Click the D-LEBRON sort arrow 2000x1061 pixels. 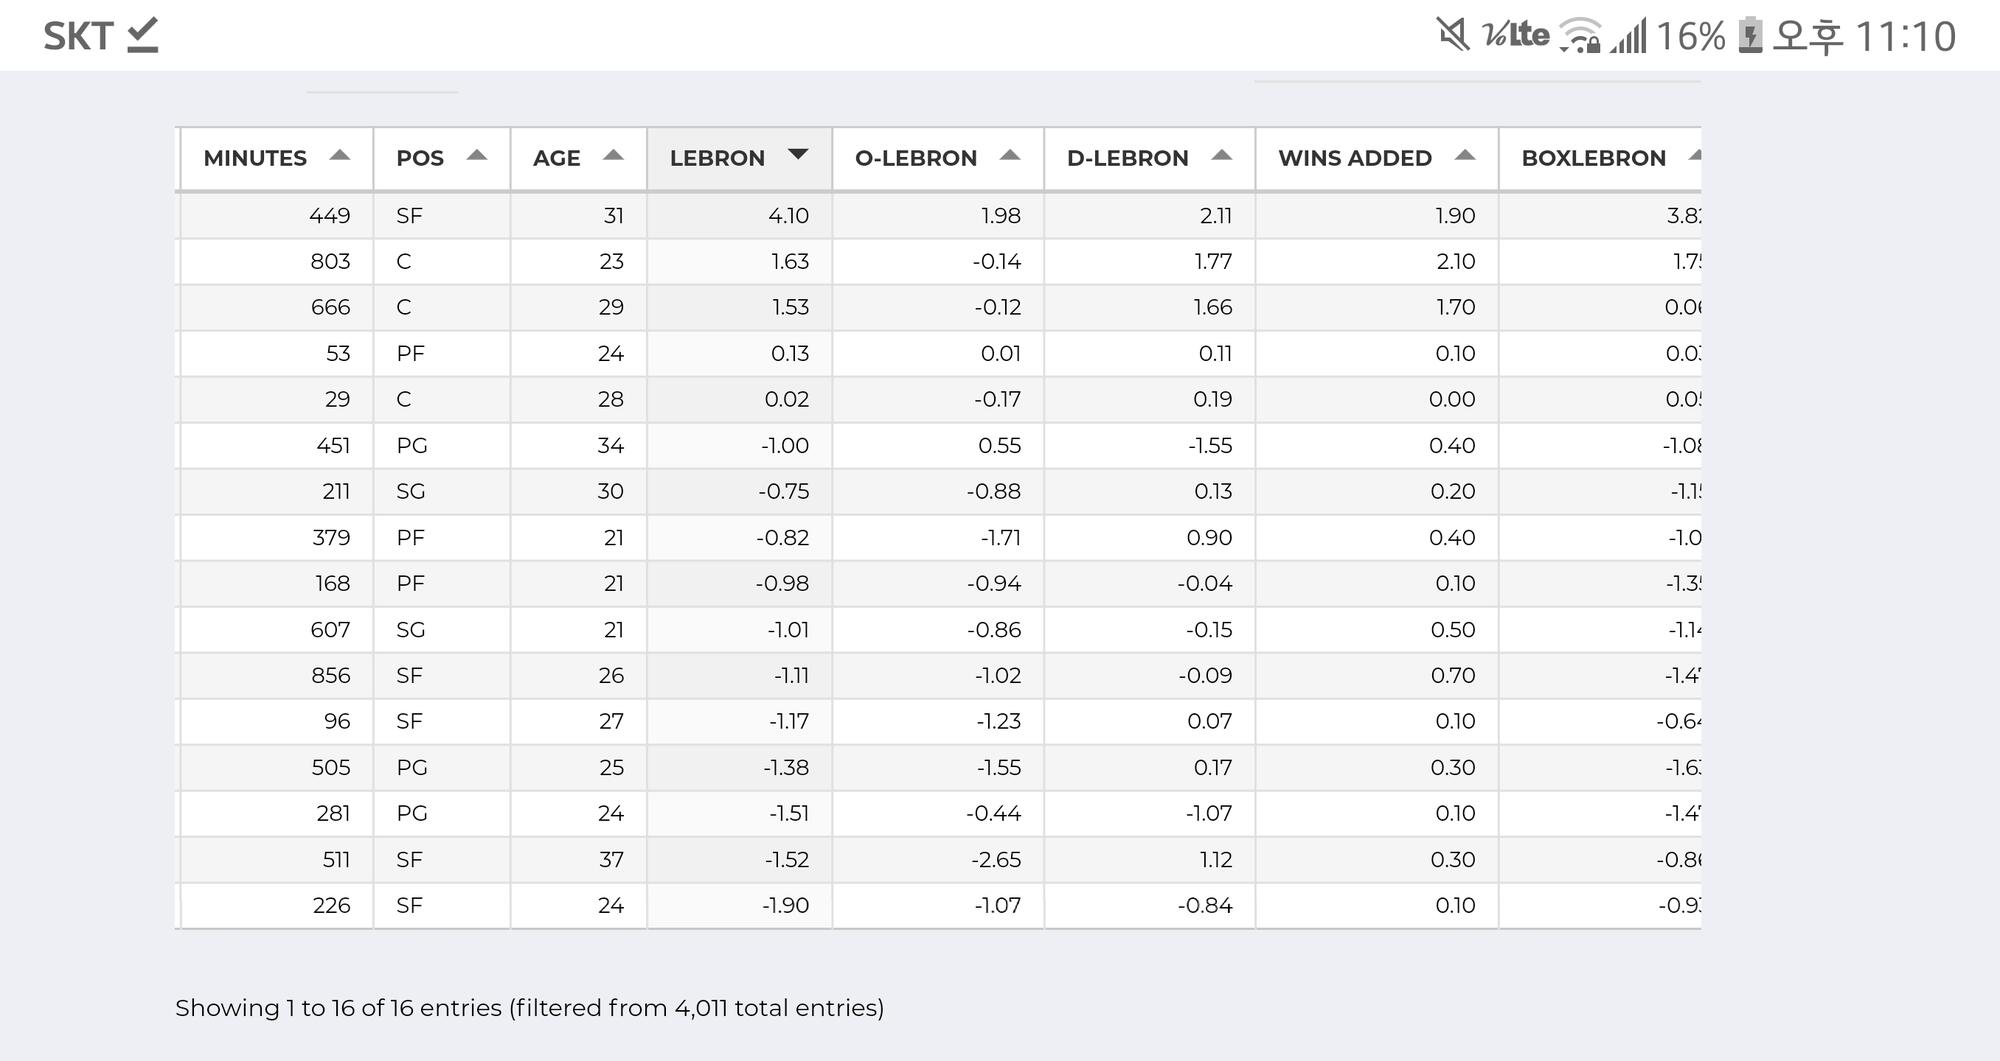point(1221,156)
